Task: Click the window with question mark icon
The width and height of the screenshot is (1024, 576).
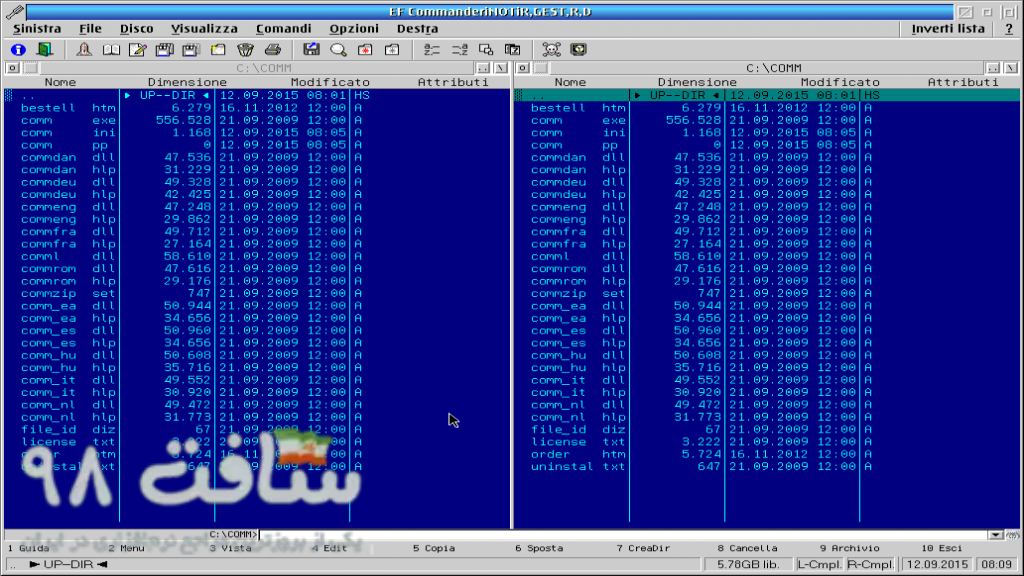Action: tap(513, 50)
